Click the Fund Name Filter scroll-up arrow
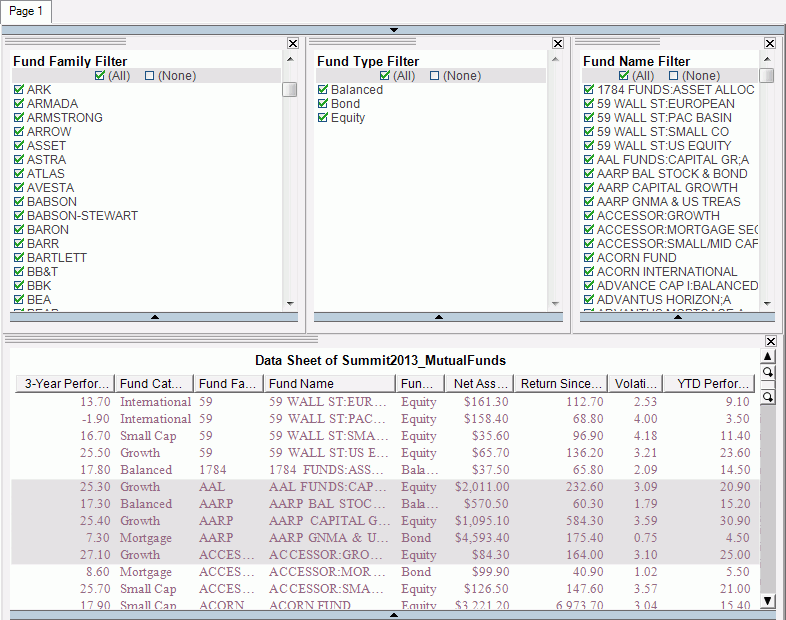This screenshot has width=786, height=620. [766, 60]
